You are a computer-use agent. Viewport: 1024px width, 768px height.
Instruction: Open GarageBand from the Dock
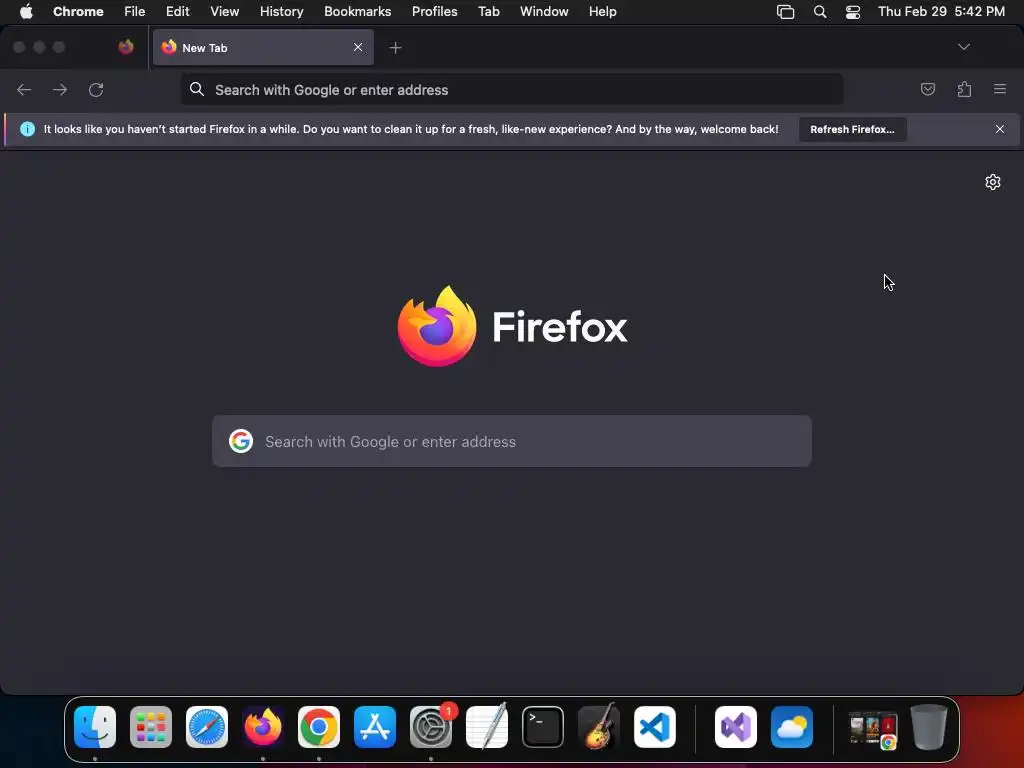[599, 727]
